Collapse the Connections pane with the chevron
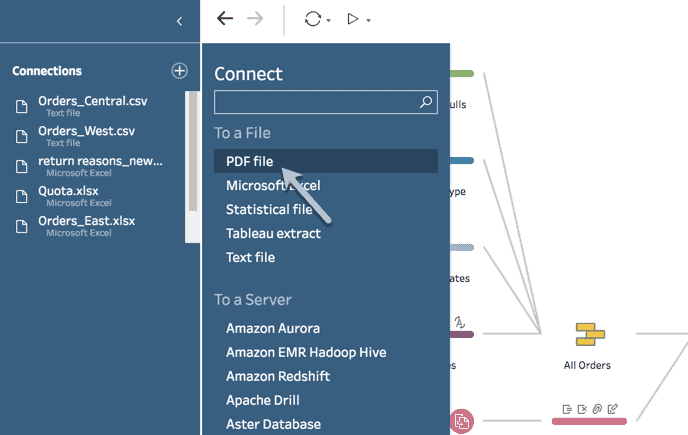 (179, 21)
